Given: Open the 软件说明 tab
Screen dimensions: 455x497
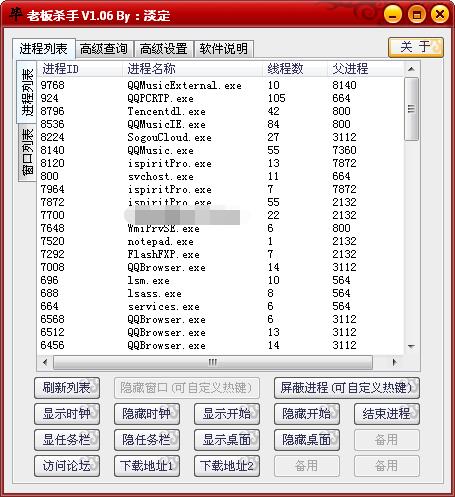Looking at the screenshot, I should [224, 49].
